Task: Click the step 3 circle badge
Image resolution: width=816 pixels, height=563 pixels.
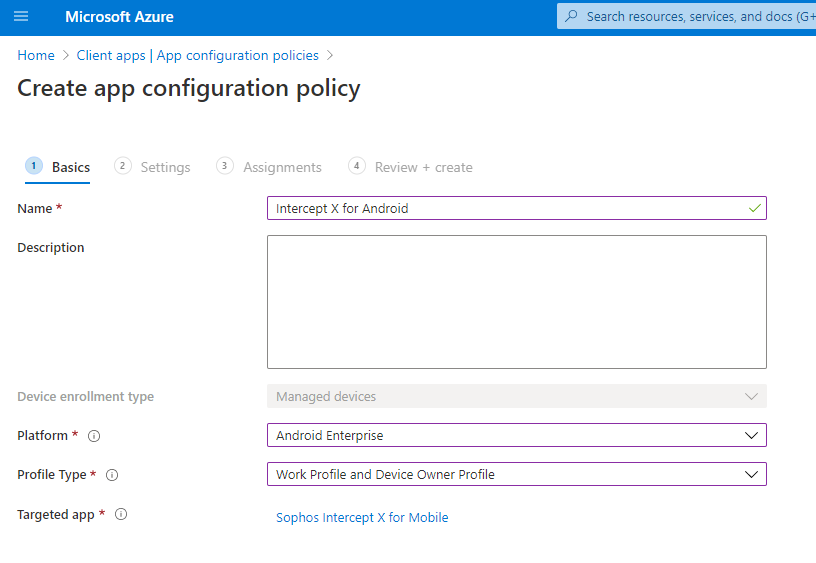Action: click(x=224, y=166)
